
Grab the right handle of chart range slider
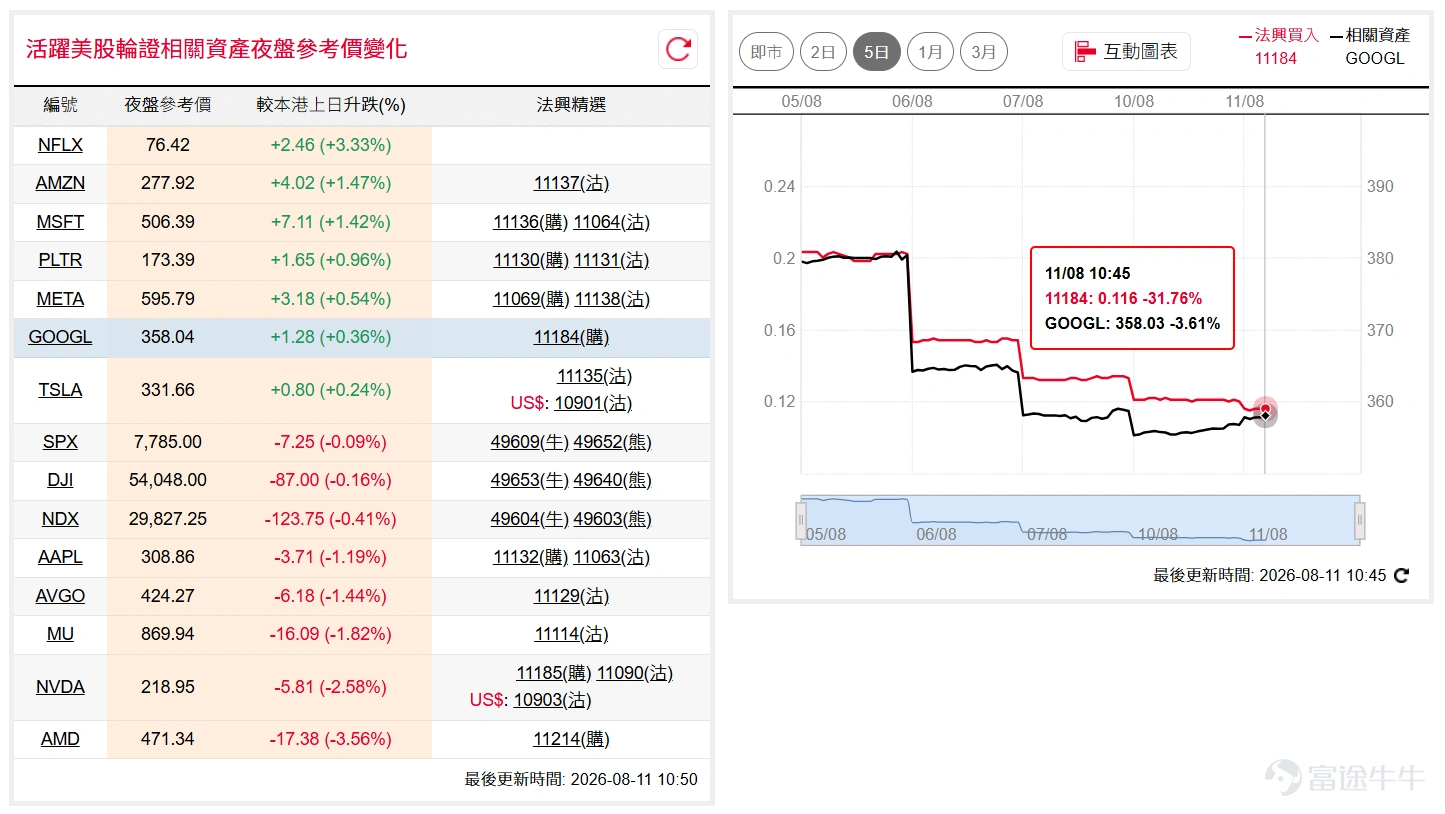(x=1359, y=520)
